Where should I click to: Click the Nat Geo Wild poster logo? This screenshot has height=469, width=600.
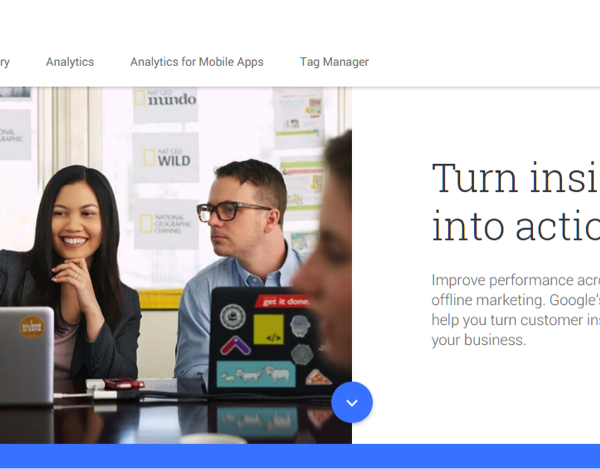pos(166,158)
